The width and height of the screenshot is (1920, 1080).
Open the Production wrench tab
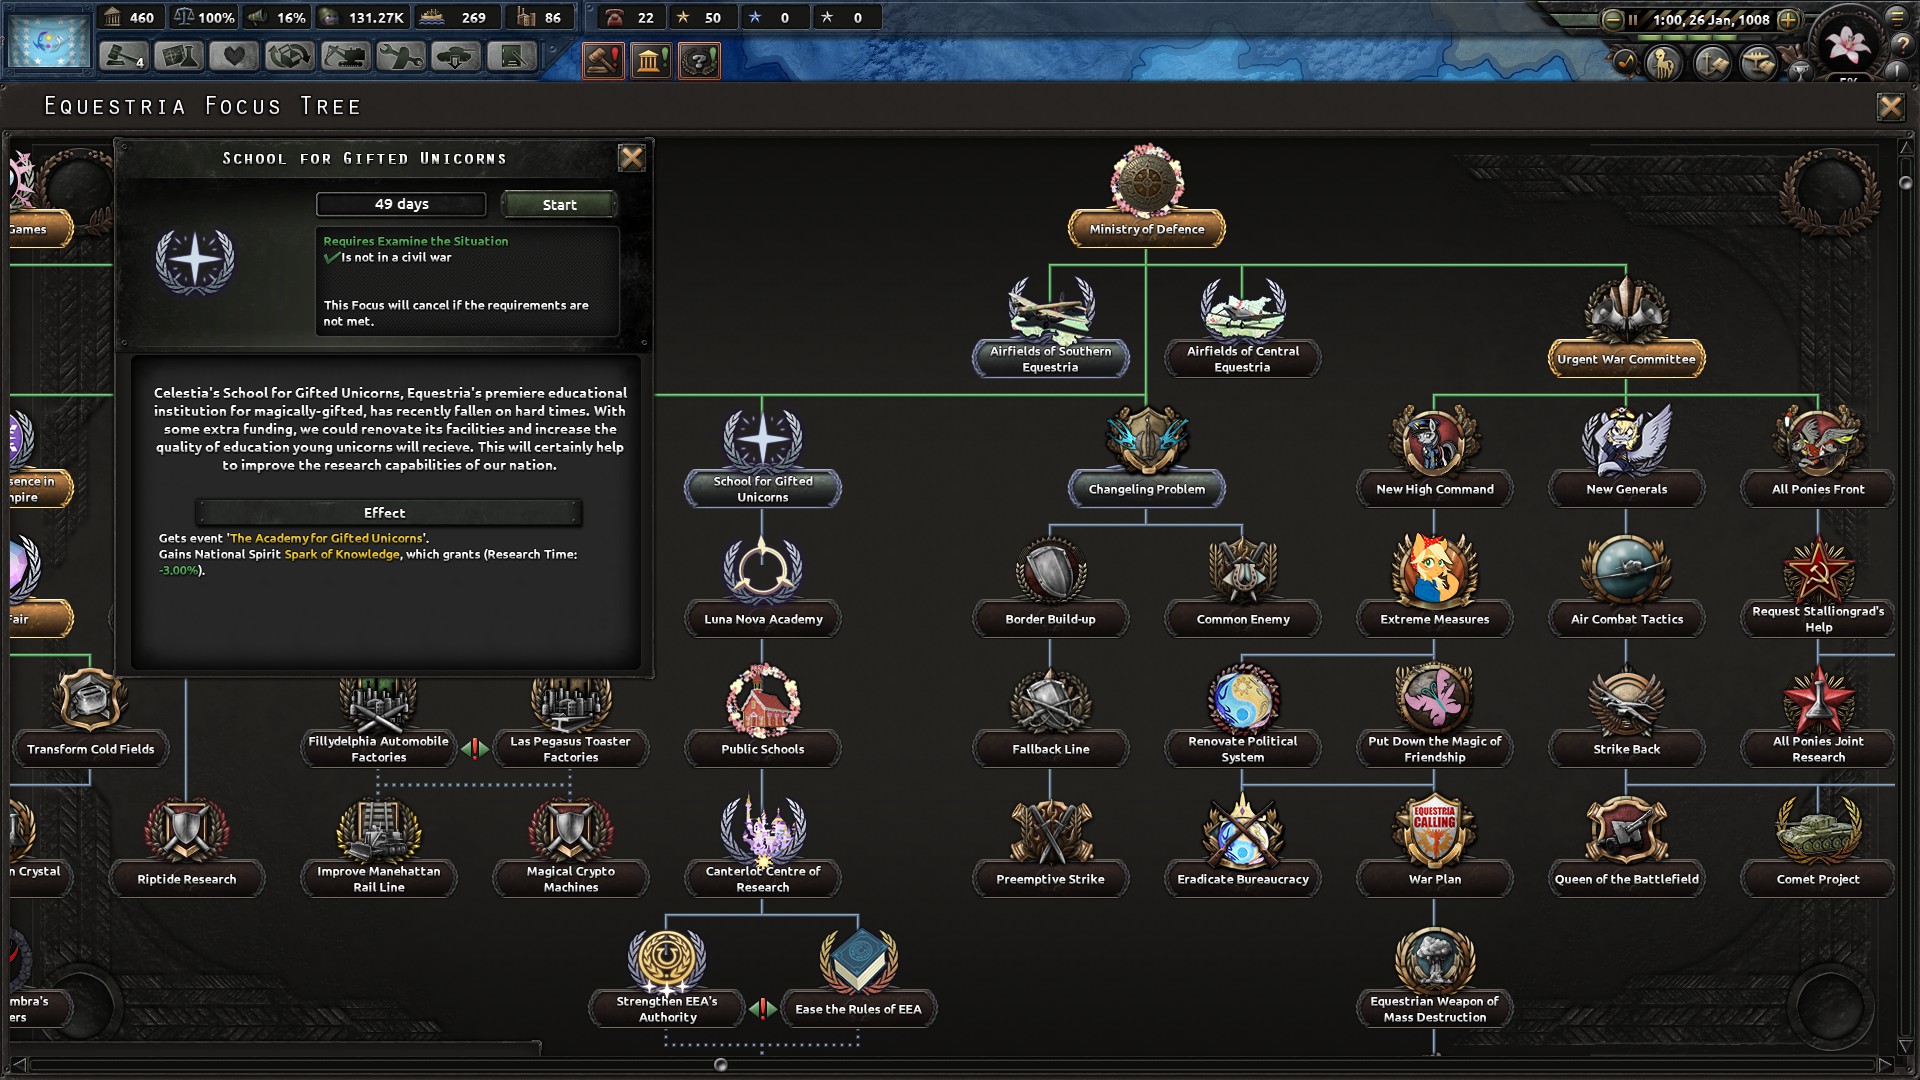pos(400,56)
